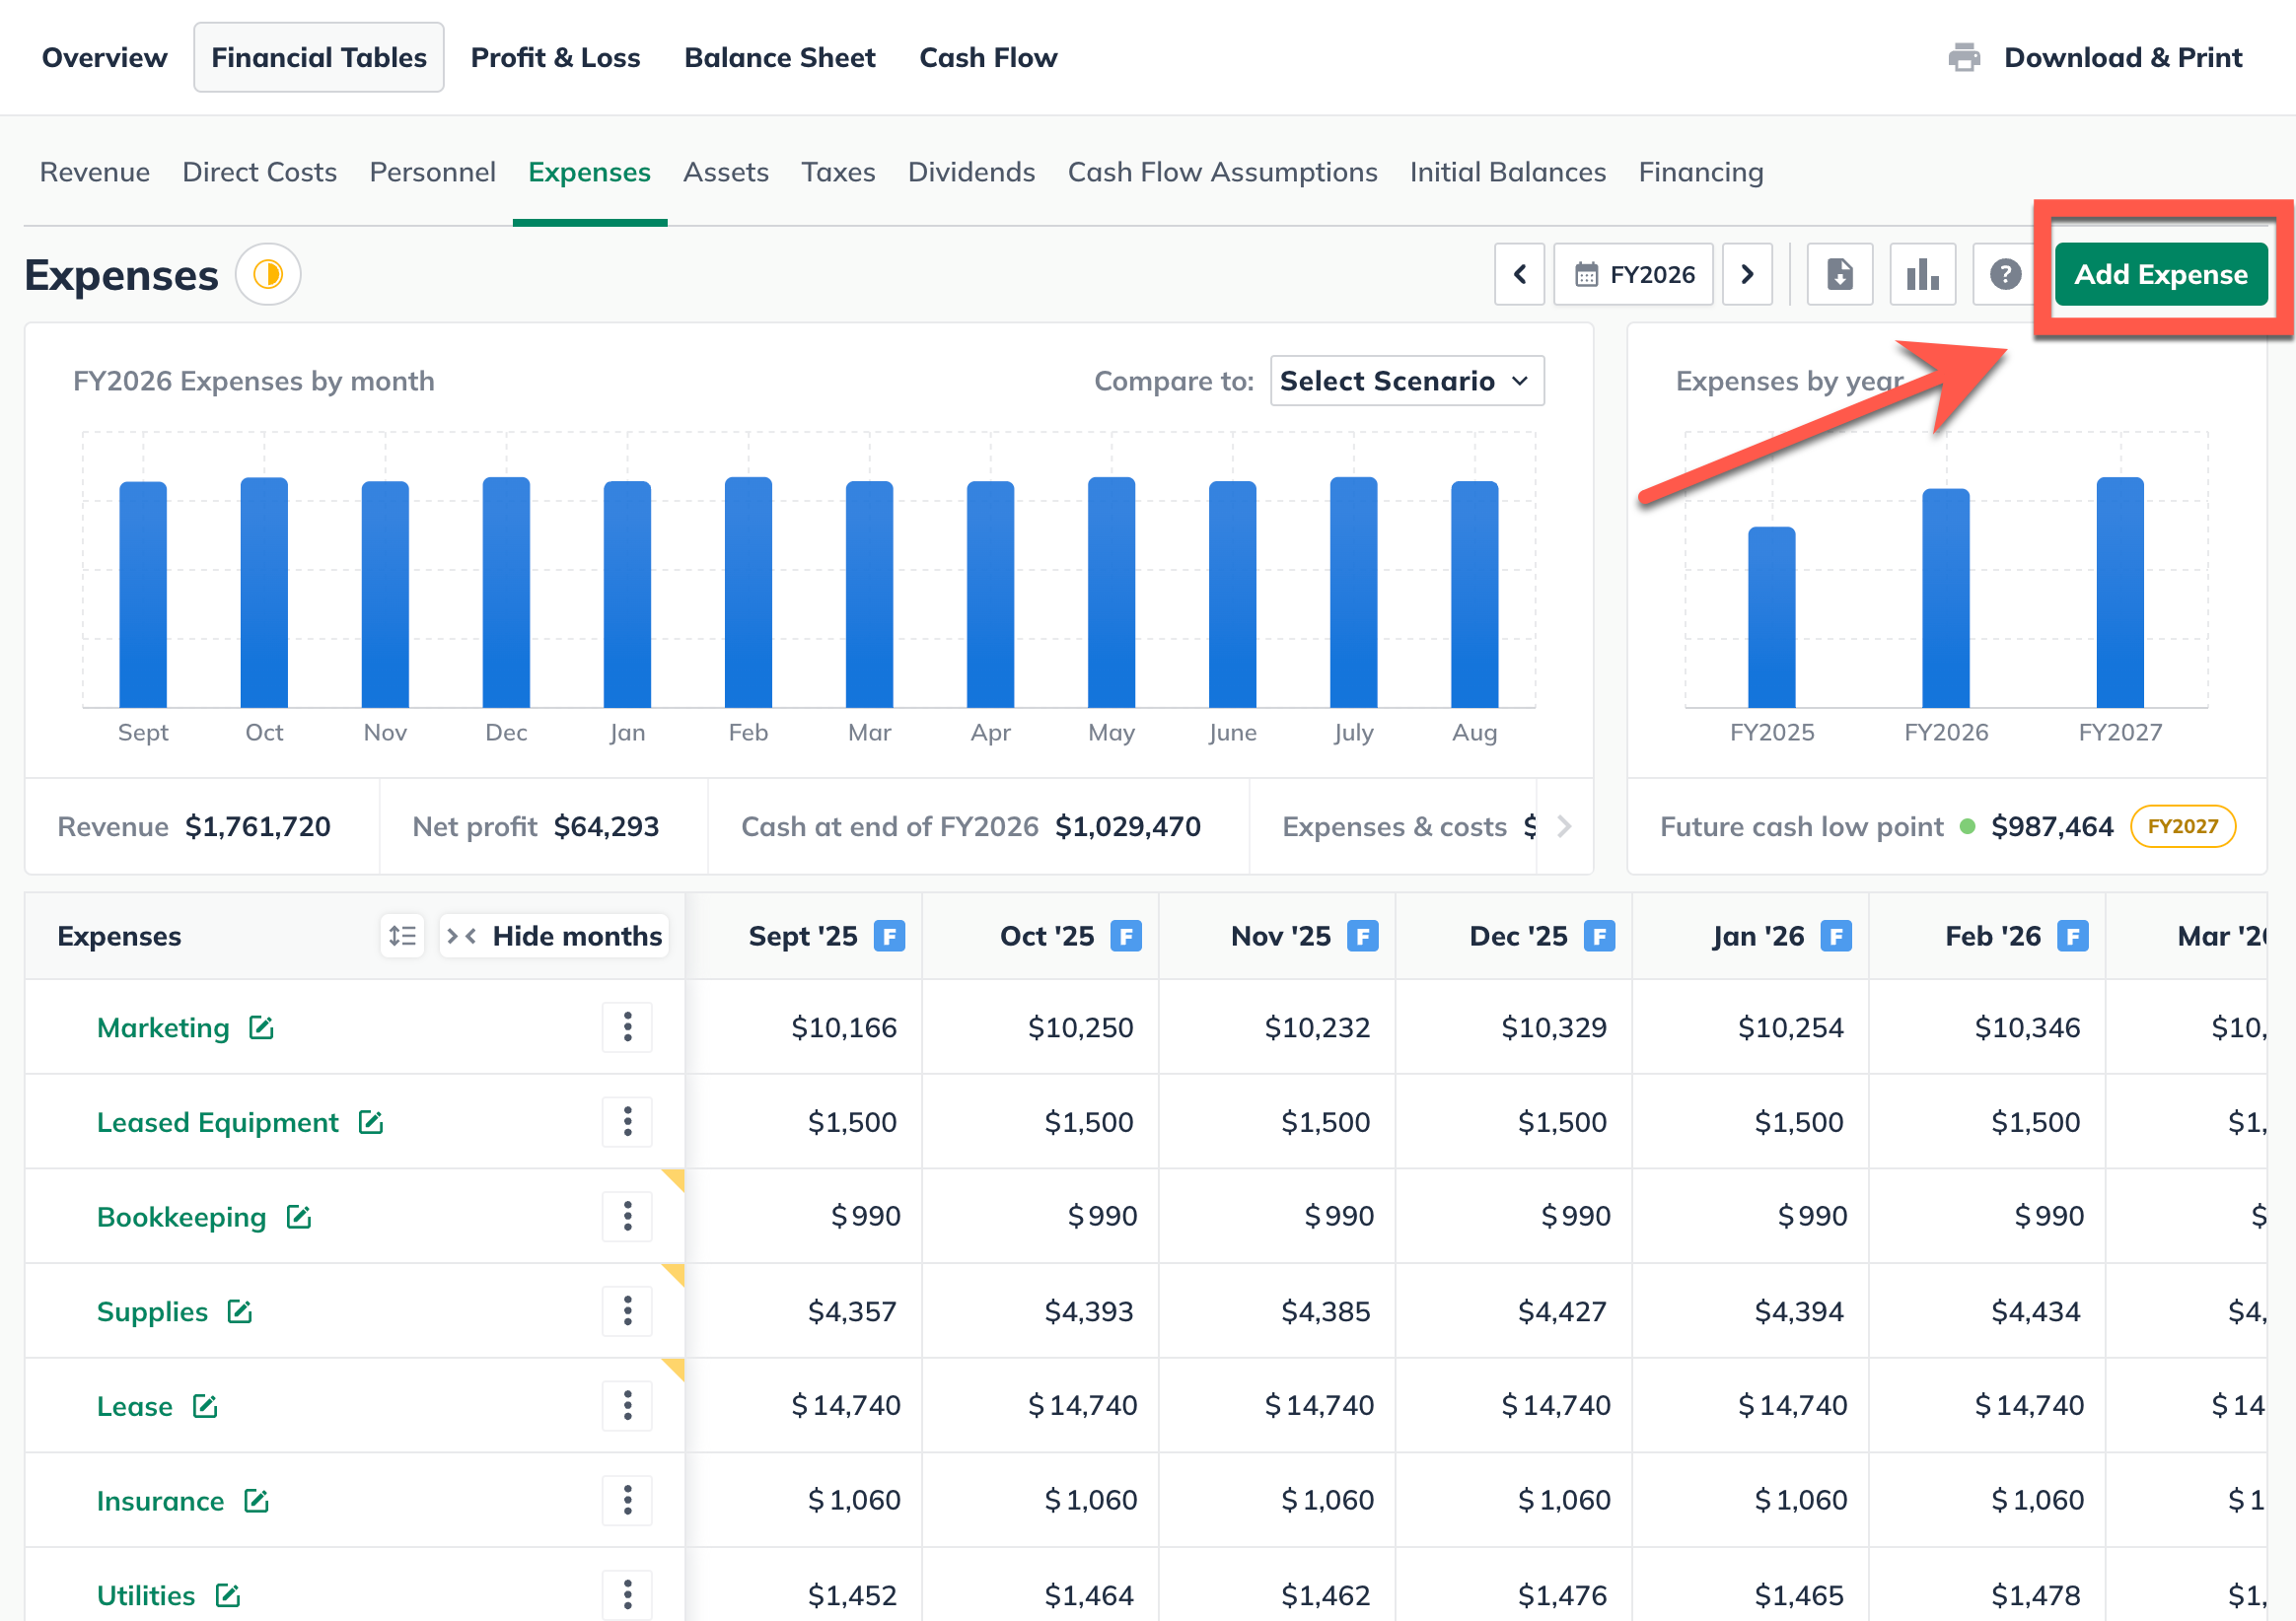Click the FY2027 bar in Expenses by year
Screen dimensions: 2296x1621
tap(2119, 593)
